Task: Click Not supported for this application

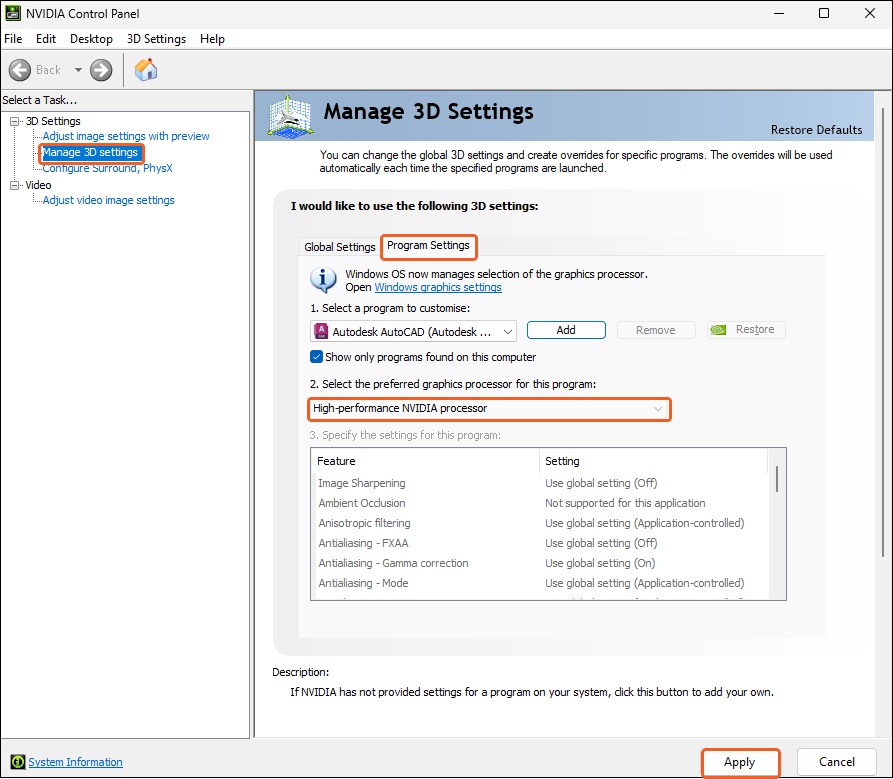Action: (x=625, y=503)
